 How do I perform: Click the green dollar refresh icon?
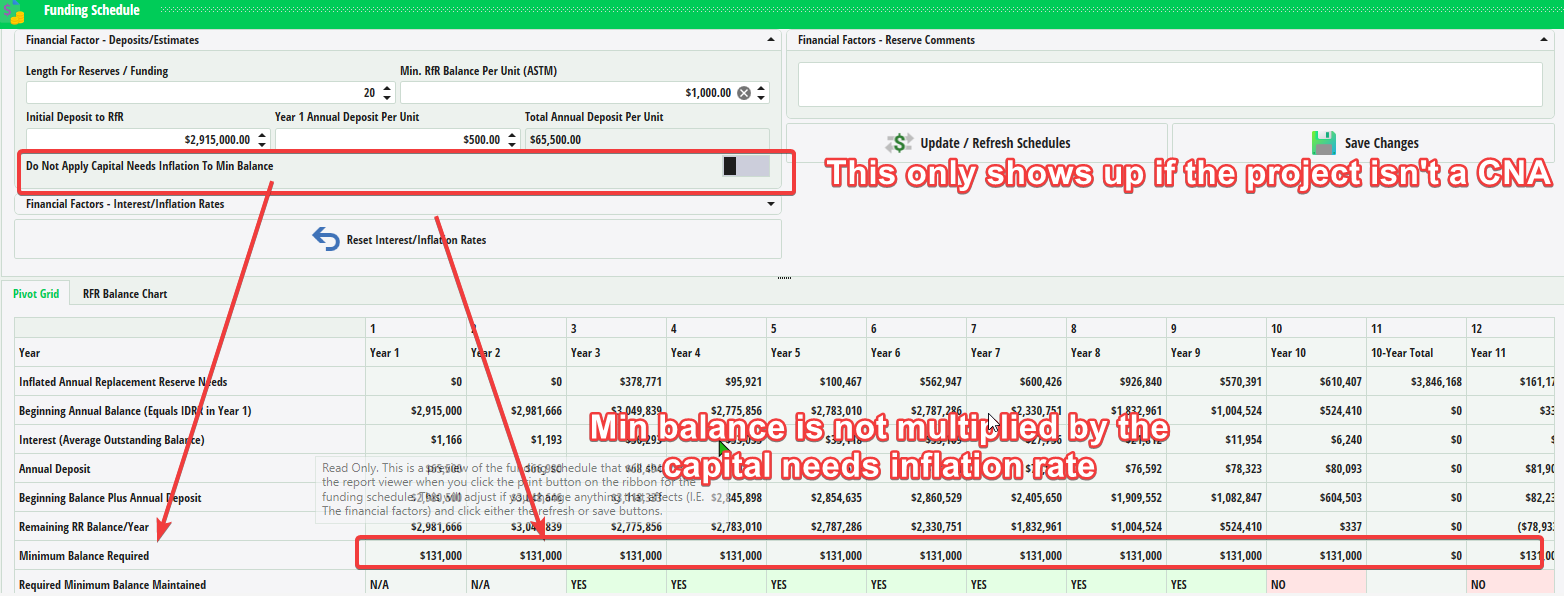(899, 142)
